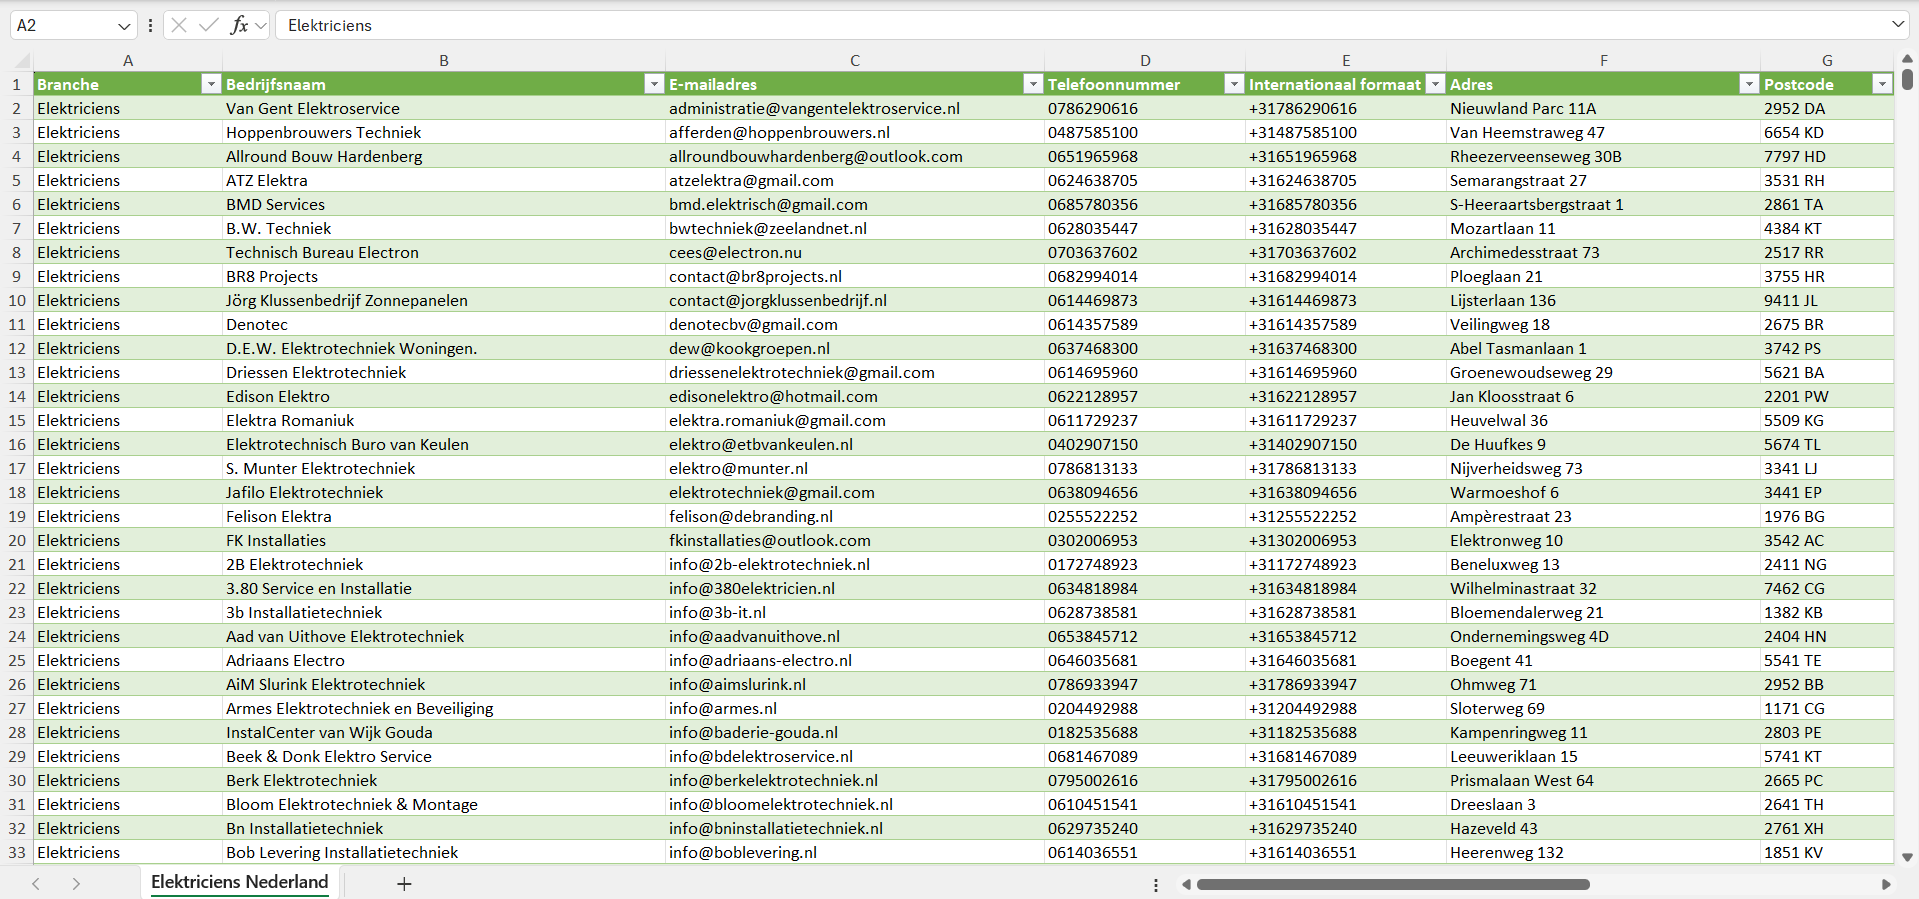This screenshot has height=899, width=1919.
Task: Click the next sheet navigation arrow
Action: pyautogui.click(x=76, y=884)
